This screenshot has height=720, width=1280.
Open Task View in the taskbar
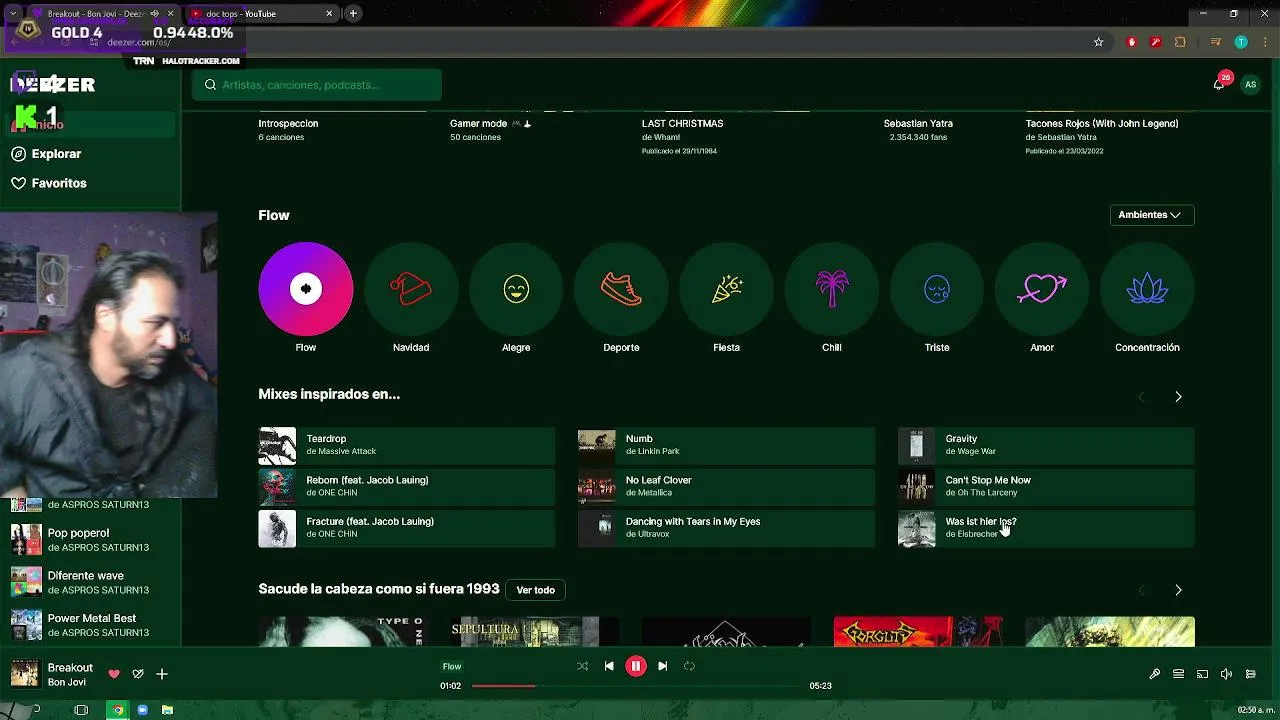[81, 710]
